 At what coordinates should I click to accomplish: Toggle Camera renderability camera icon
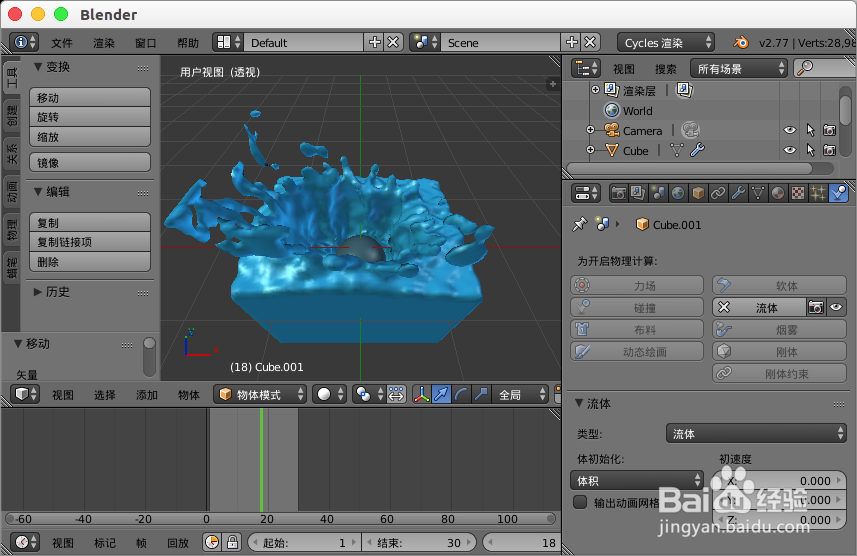click(x=830, y=130)
